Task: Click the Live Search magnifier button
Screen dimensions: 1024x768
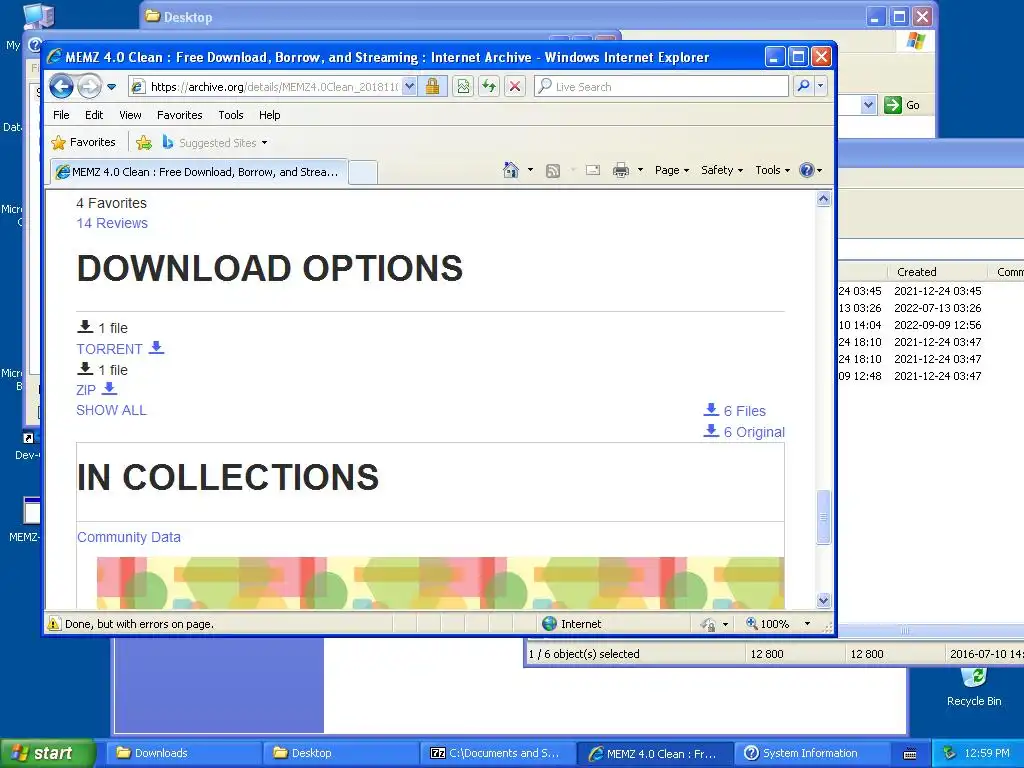Action: (x=804, y=86)
